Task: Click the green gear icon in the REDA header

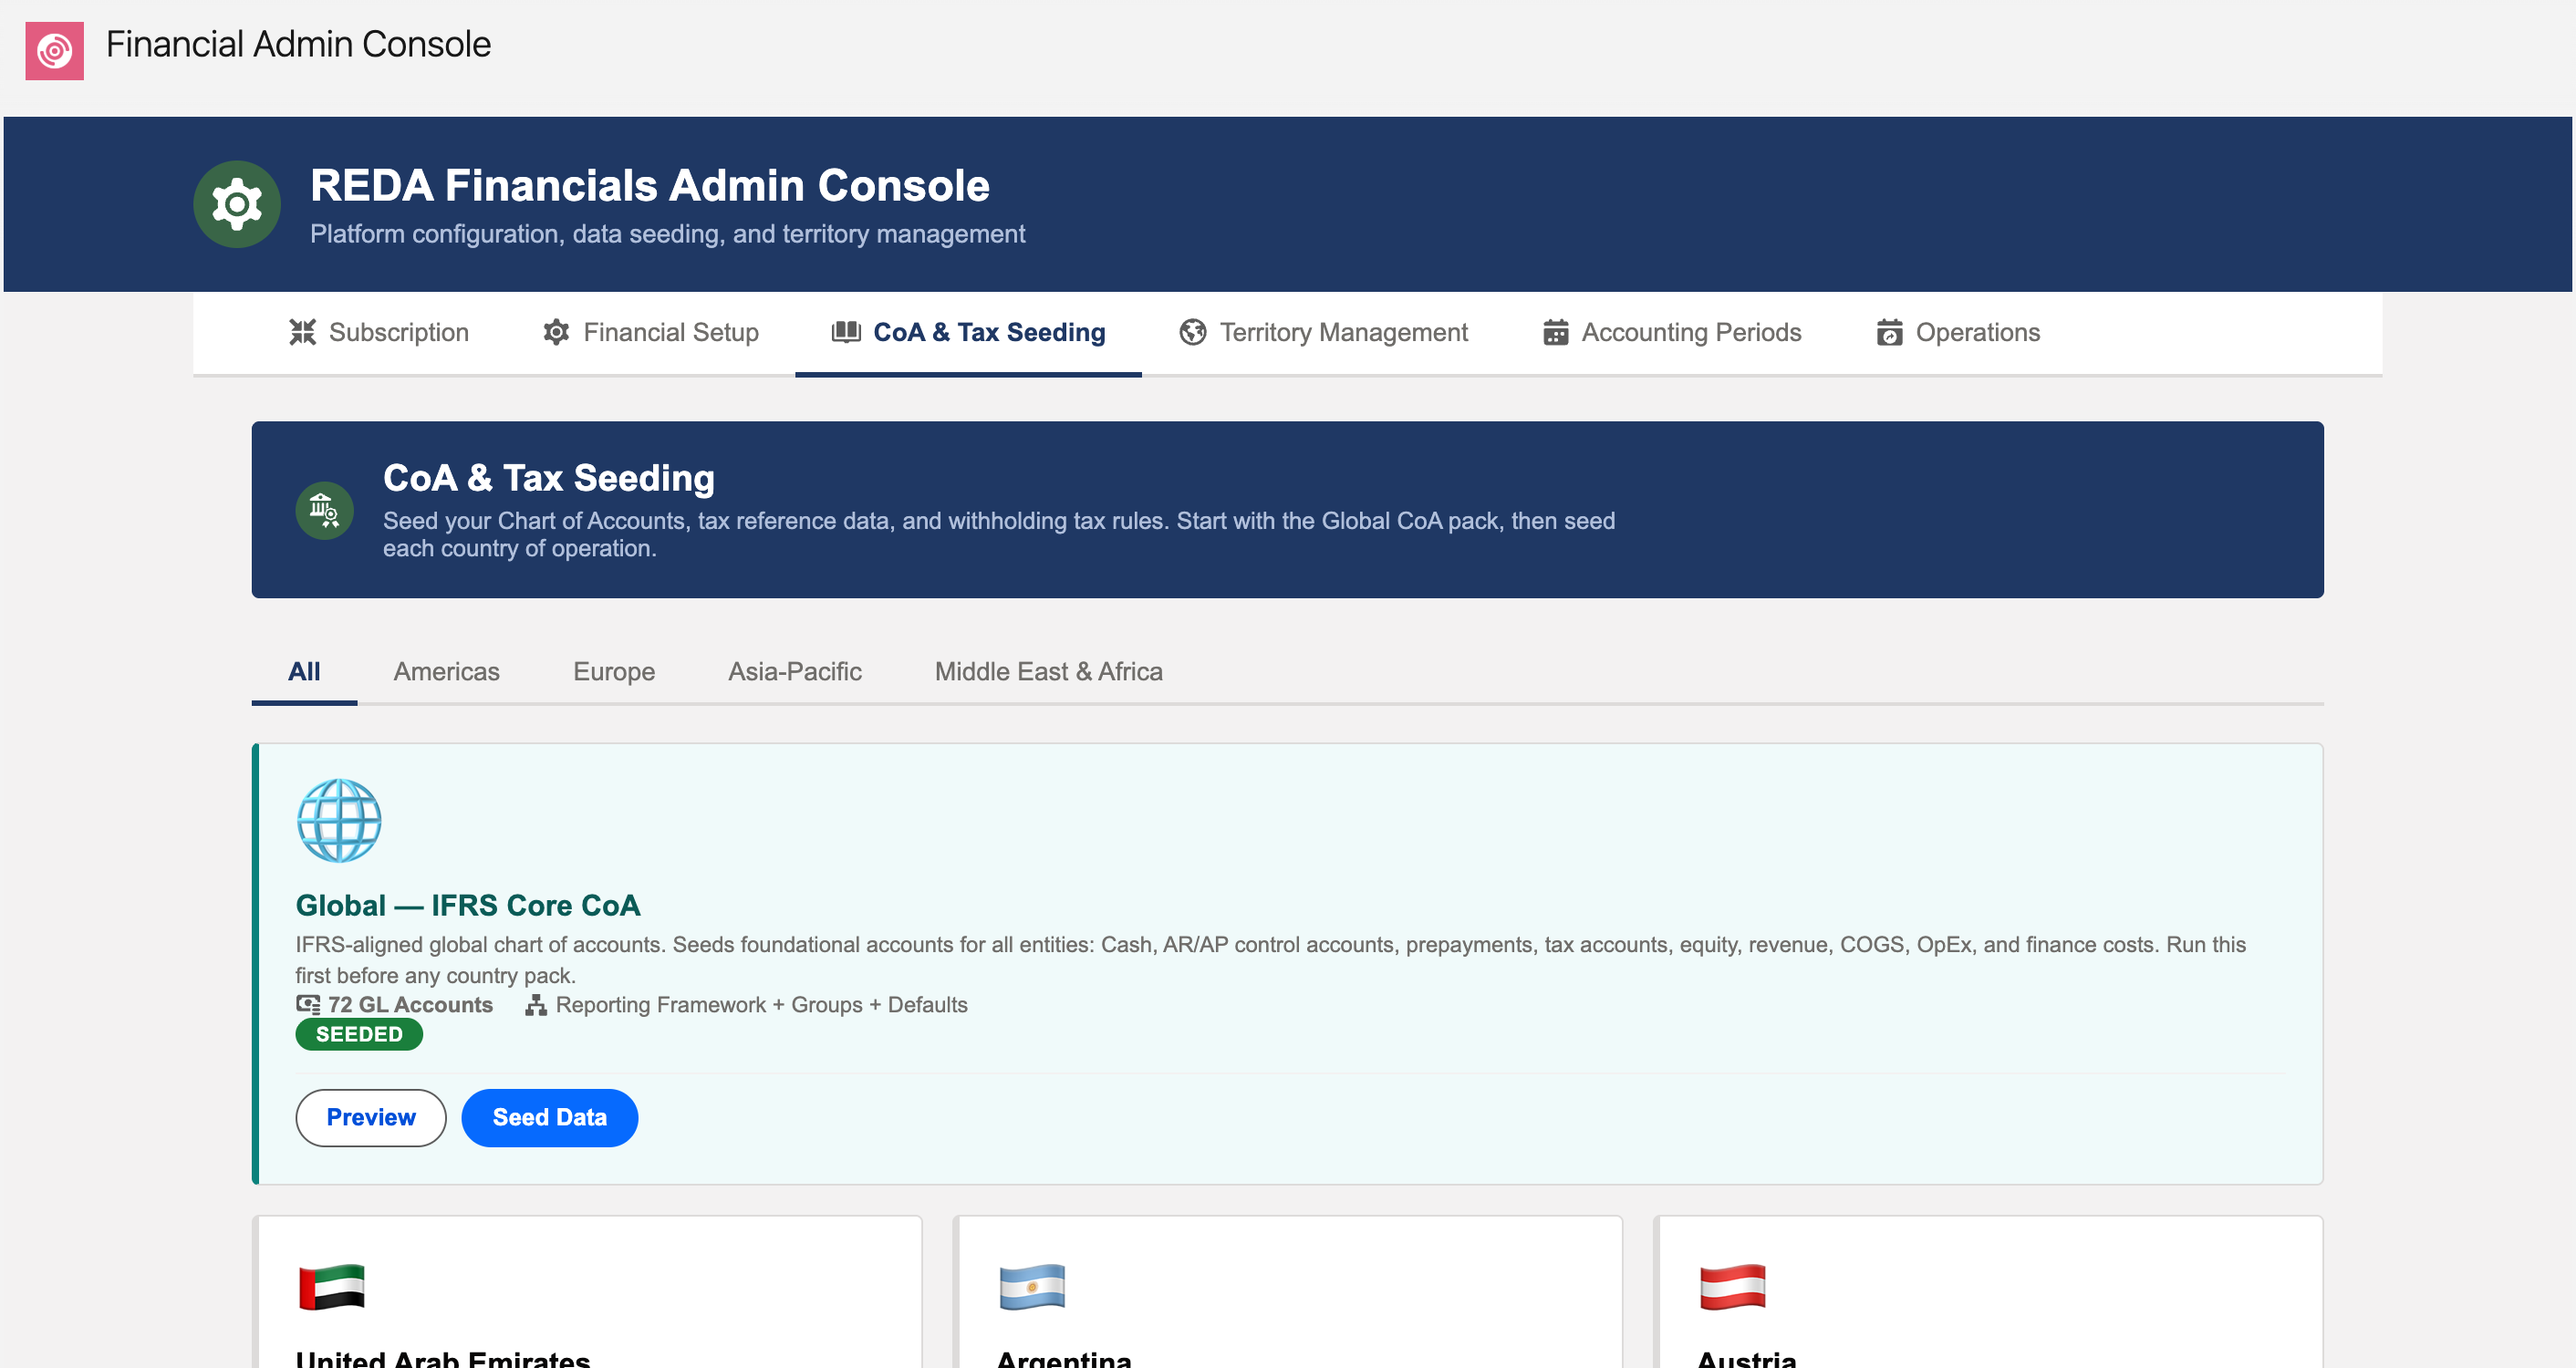Action: coord(237,204)
